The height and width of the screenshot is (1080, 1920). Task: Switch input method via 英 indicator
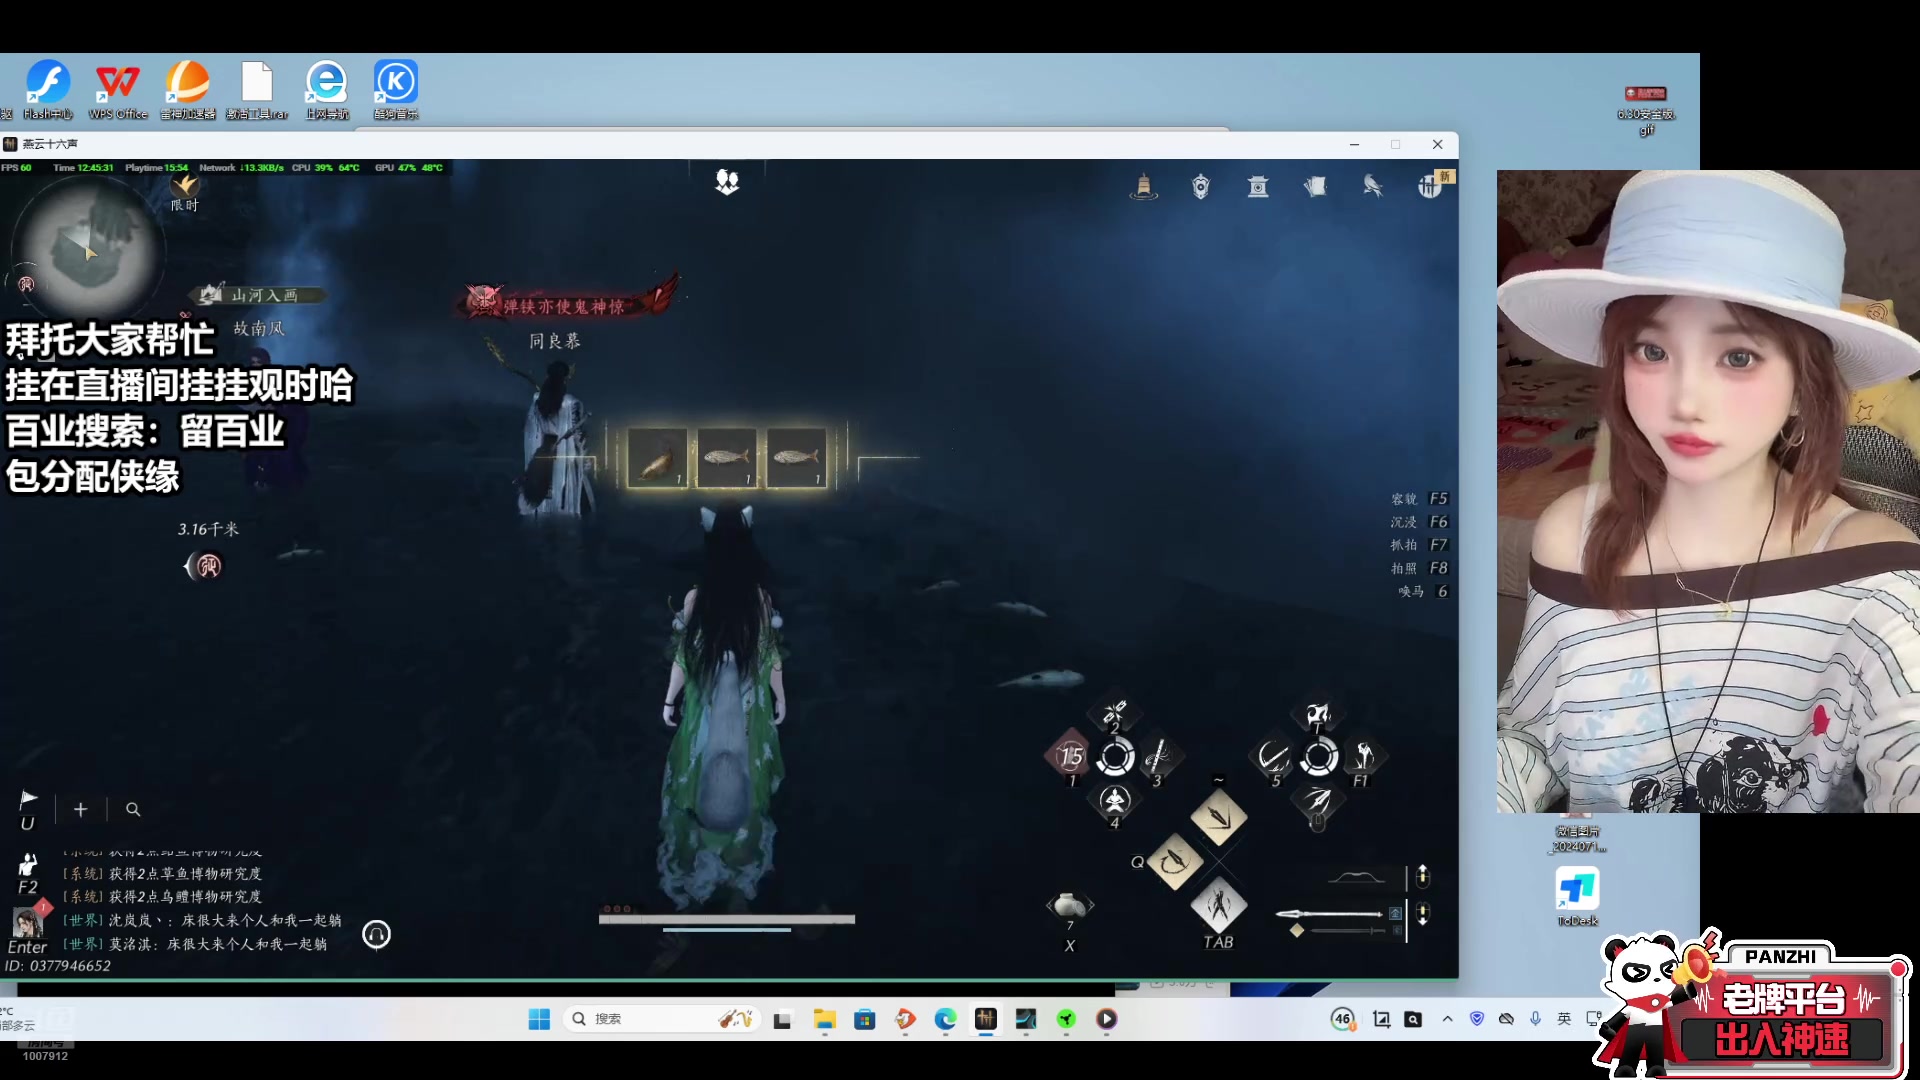pos(1564,1019)
